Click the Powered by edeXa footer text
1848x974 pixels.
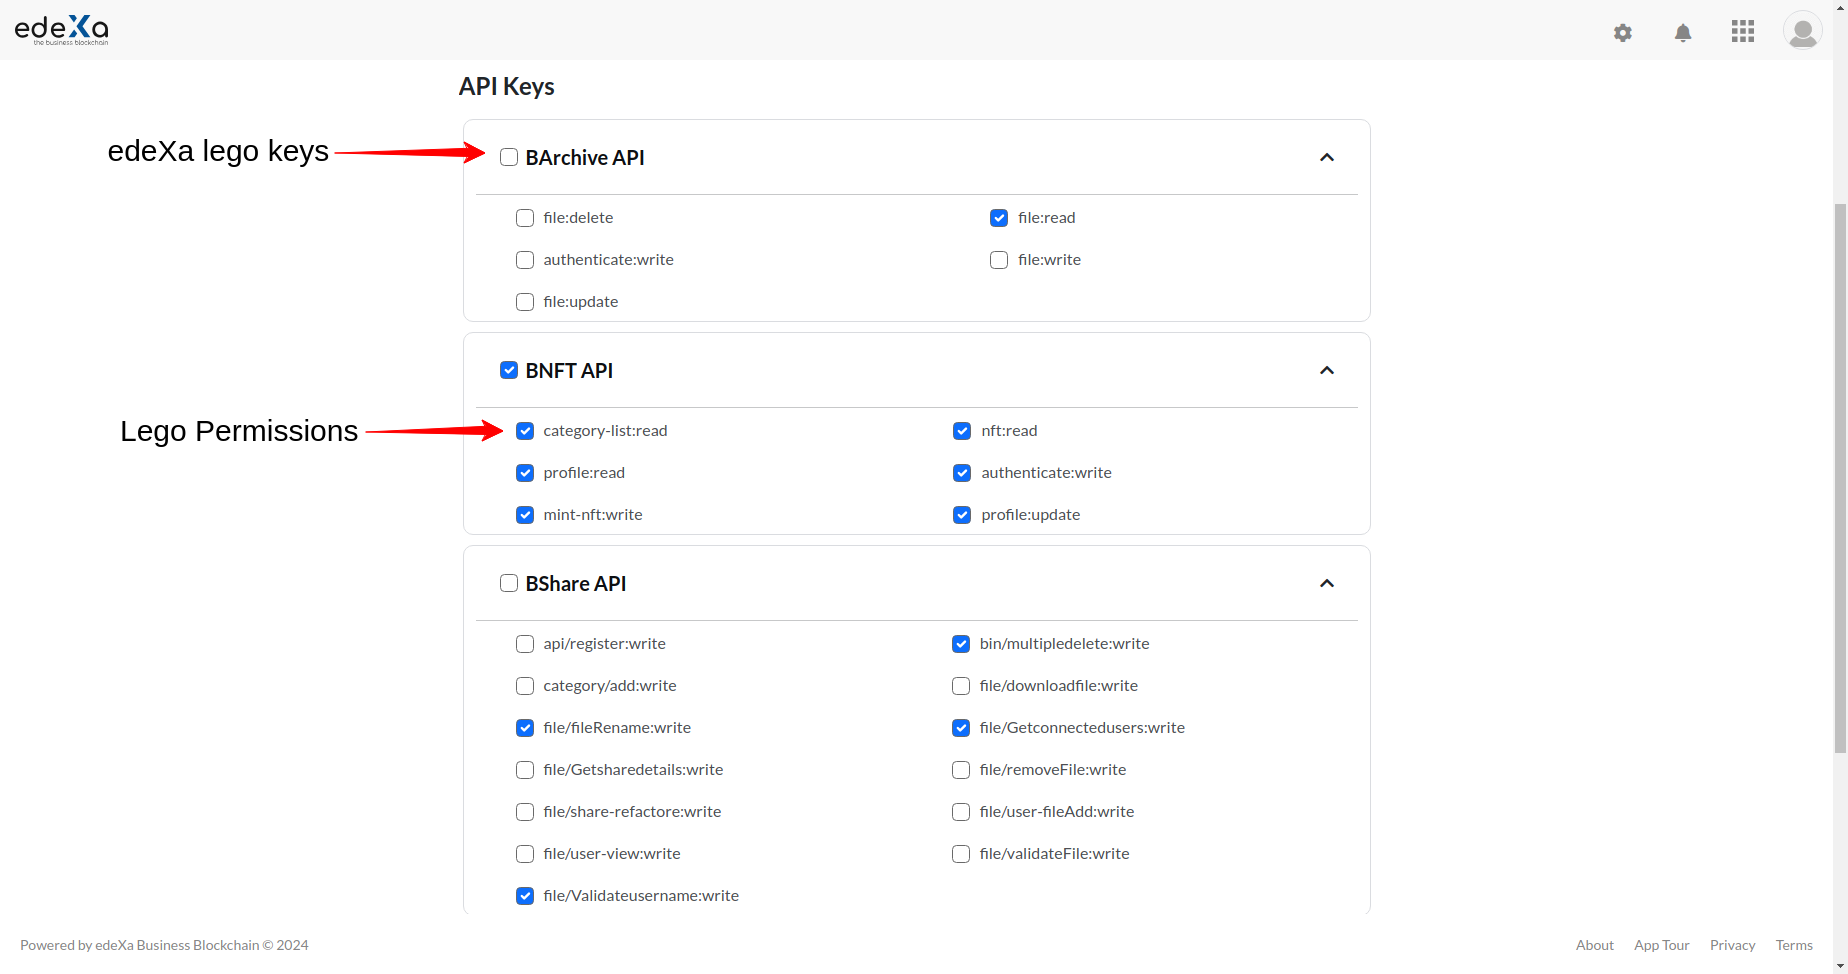164,945
